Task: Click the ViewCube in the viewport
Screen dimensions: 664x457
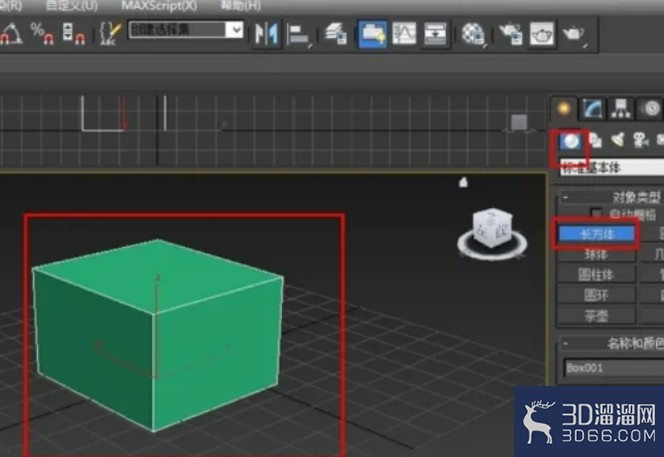Action: [492, 227]
